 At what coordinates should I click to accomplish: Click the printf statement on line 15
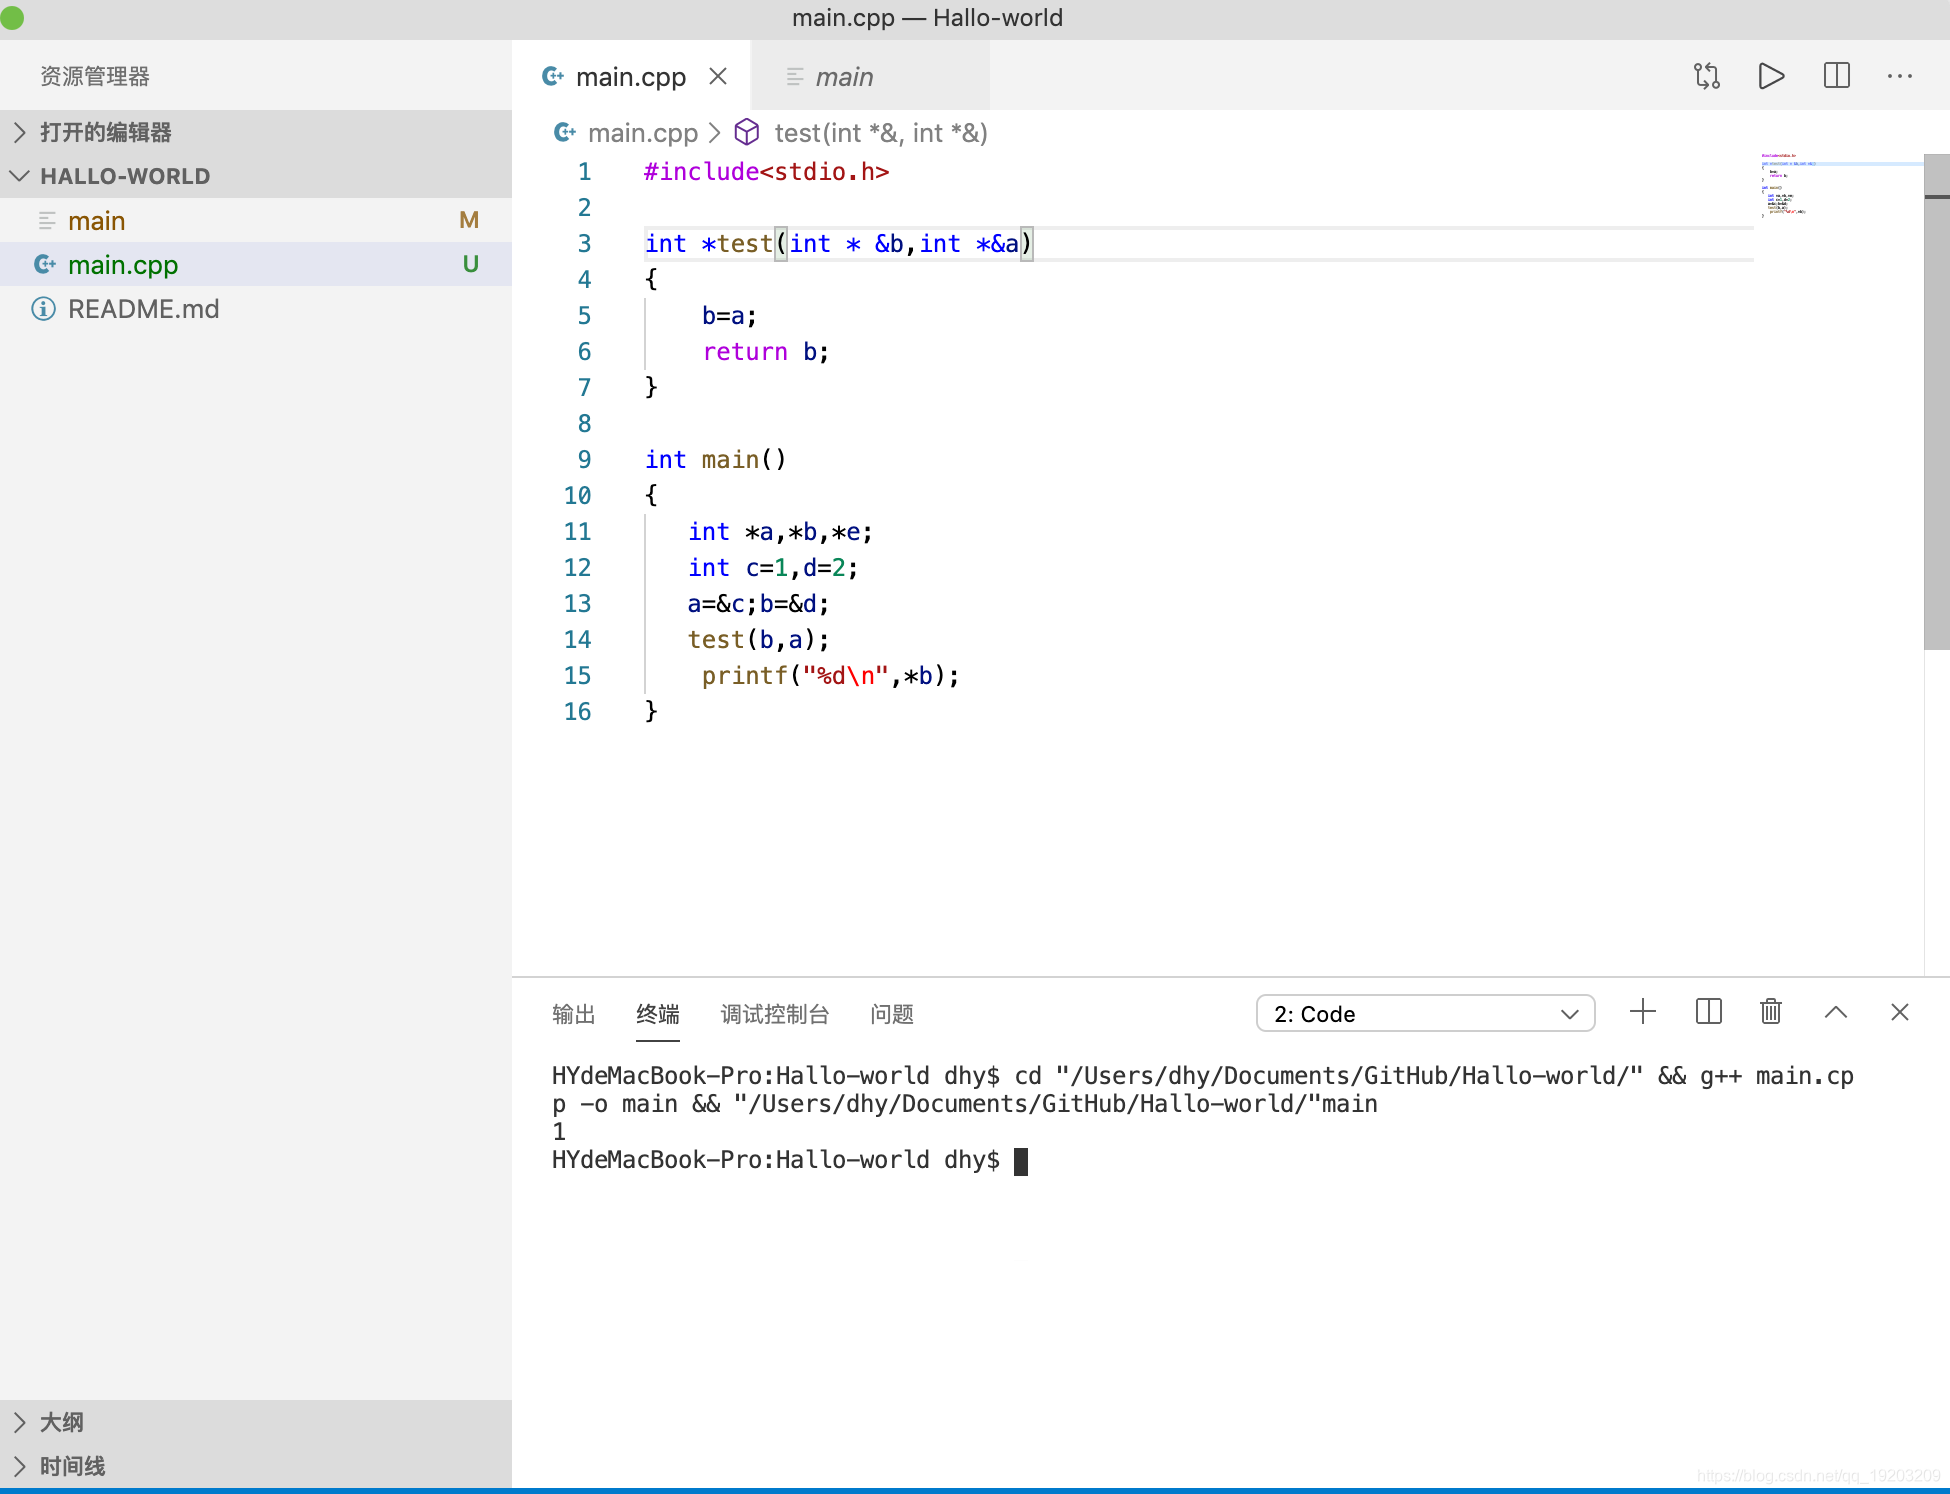click(830, 676)
